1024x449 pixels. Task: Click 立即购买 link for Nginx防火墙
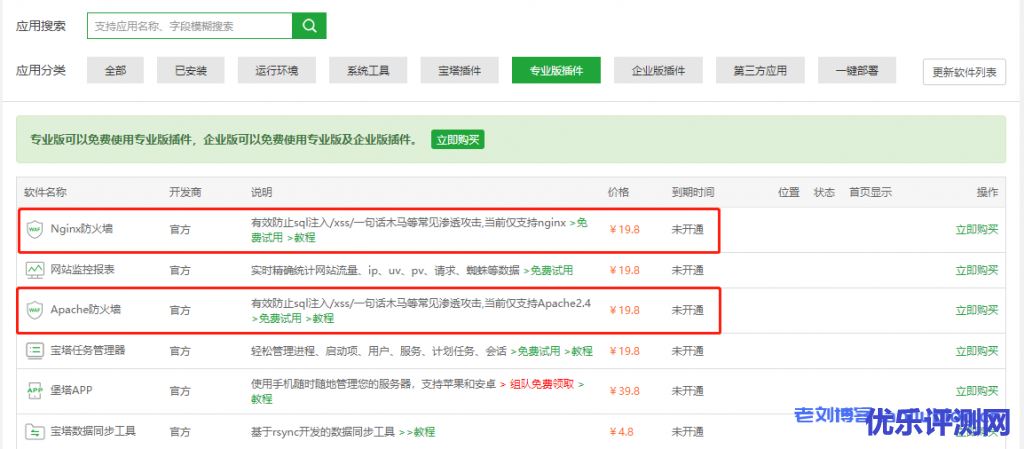[976, 229]
